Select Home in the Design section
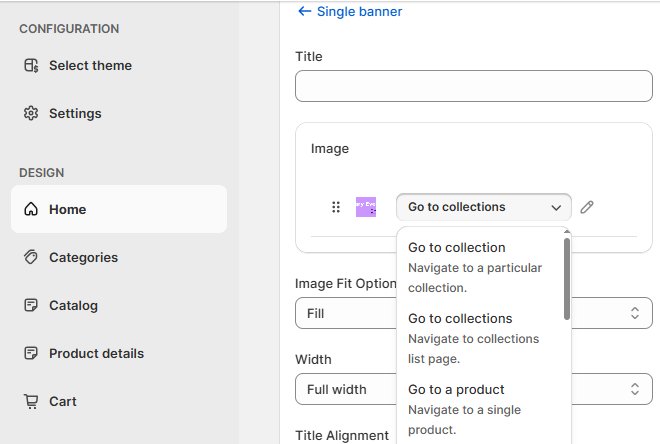 pyautogui.click(x=119, y=209)
